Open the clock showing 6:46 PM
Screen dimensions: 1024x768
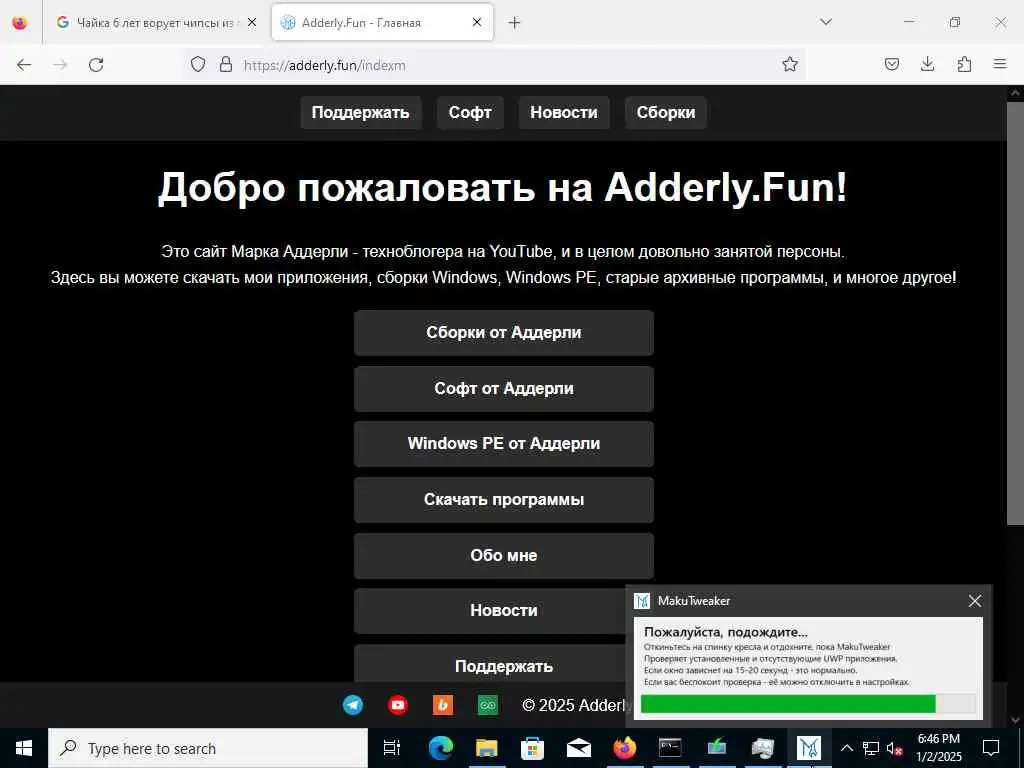point(939,748)
